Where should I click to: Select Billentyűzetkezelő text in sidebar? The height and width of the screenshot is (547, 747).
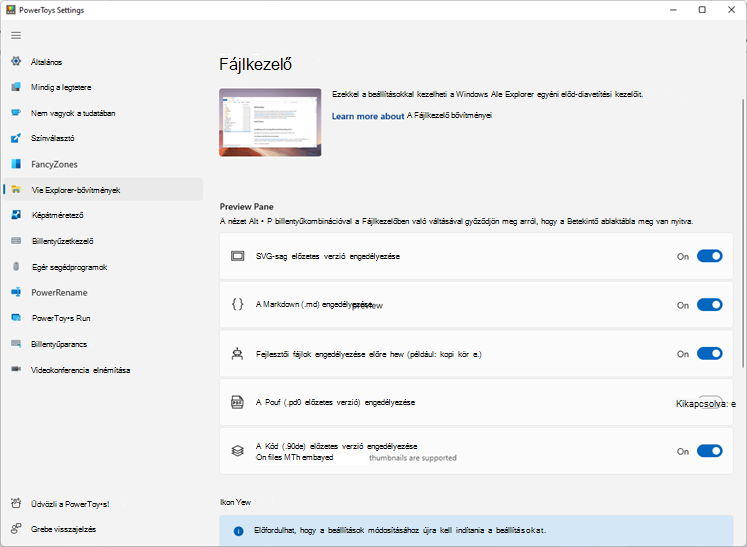click(x=62, y=241)
